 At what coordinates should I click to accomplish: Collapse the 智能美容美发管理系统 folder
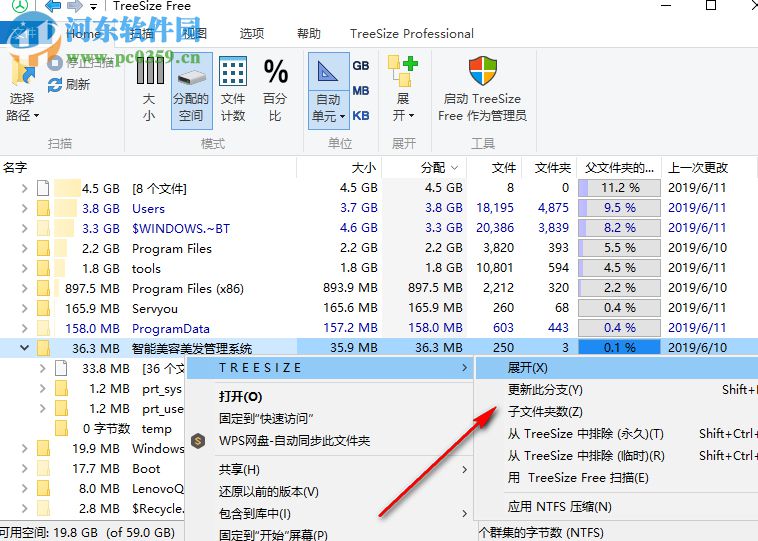[x=24, y=348]
